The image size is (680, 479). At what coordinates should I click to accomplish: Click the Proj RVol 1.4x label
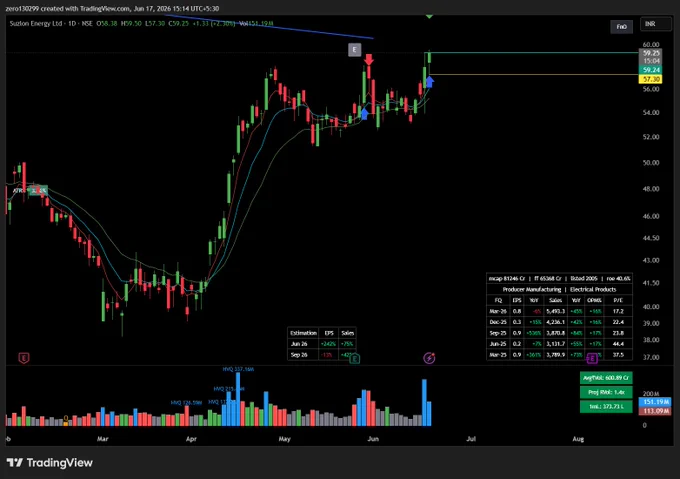[x=606, y=392]
